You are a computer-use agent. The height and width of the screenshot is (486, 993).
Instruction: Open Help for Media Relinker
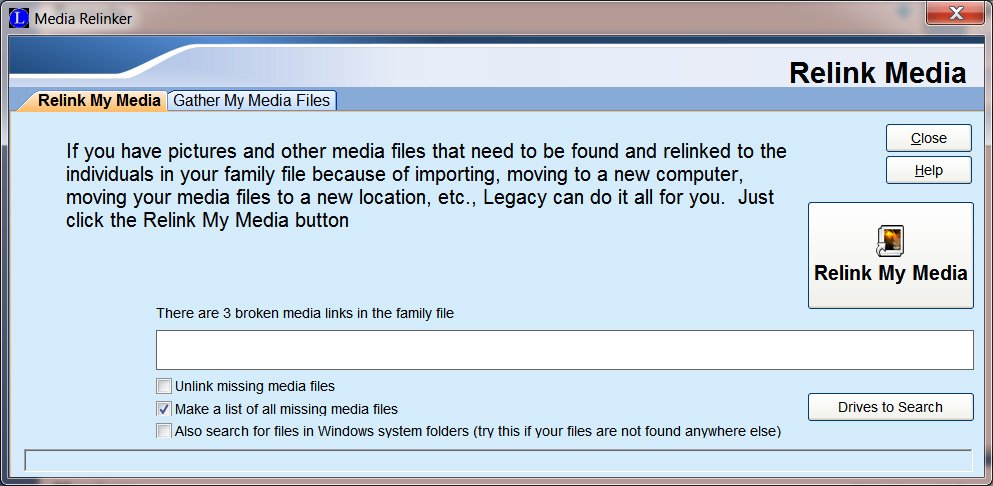click(928, 170)
